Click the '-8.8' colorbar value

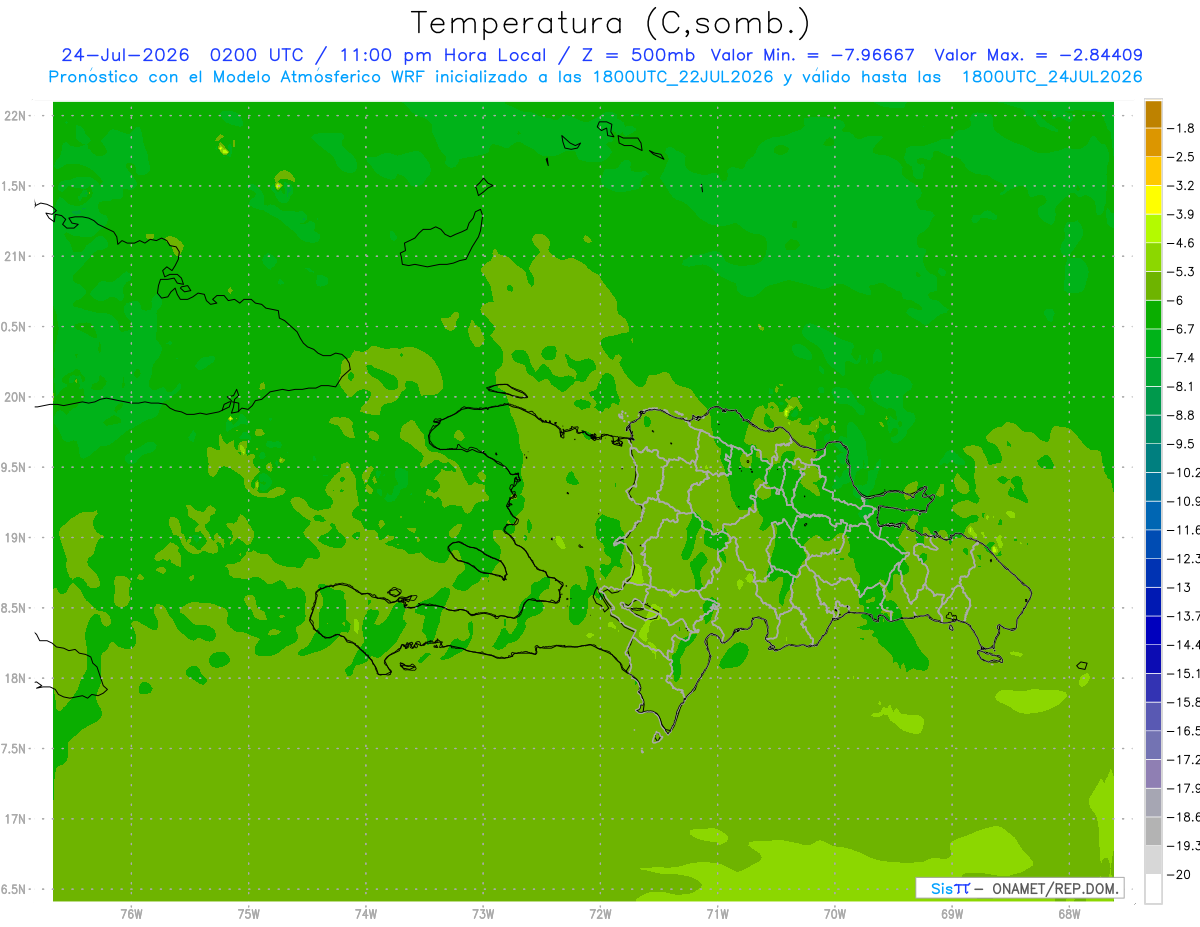click(1183, 414)
